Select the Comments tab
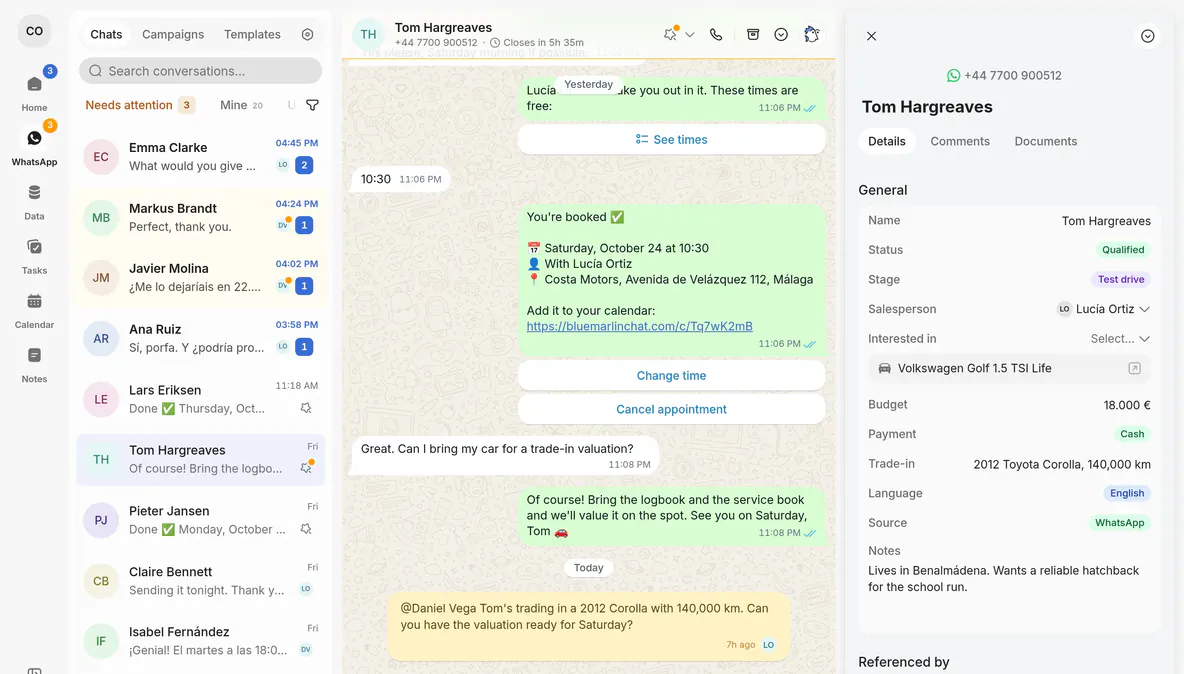Screen dimensions: 1184x674 coord(960,141)
